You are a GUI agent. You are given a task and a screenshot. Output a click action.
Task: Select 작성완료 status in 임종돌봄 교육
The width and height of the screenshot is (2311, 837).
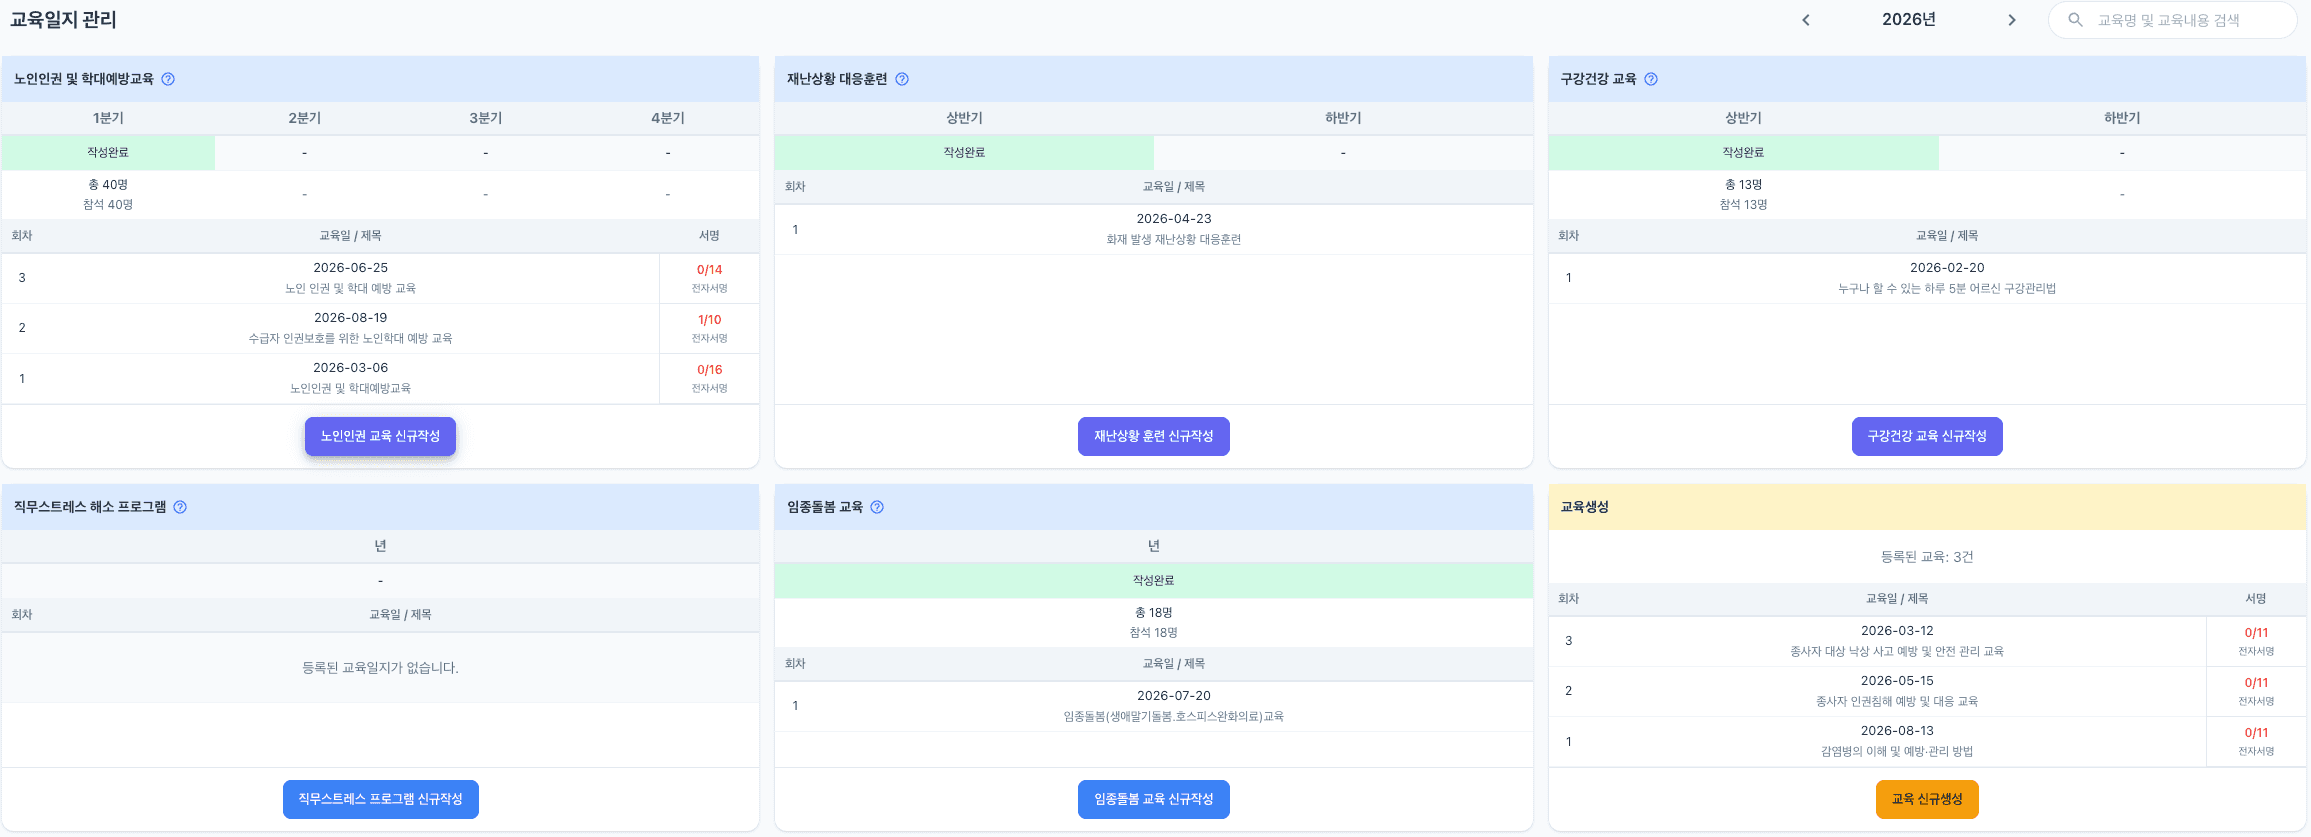(1153, 581)
